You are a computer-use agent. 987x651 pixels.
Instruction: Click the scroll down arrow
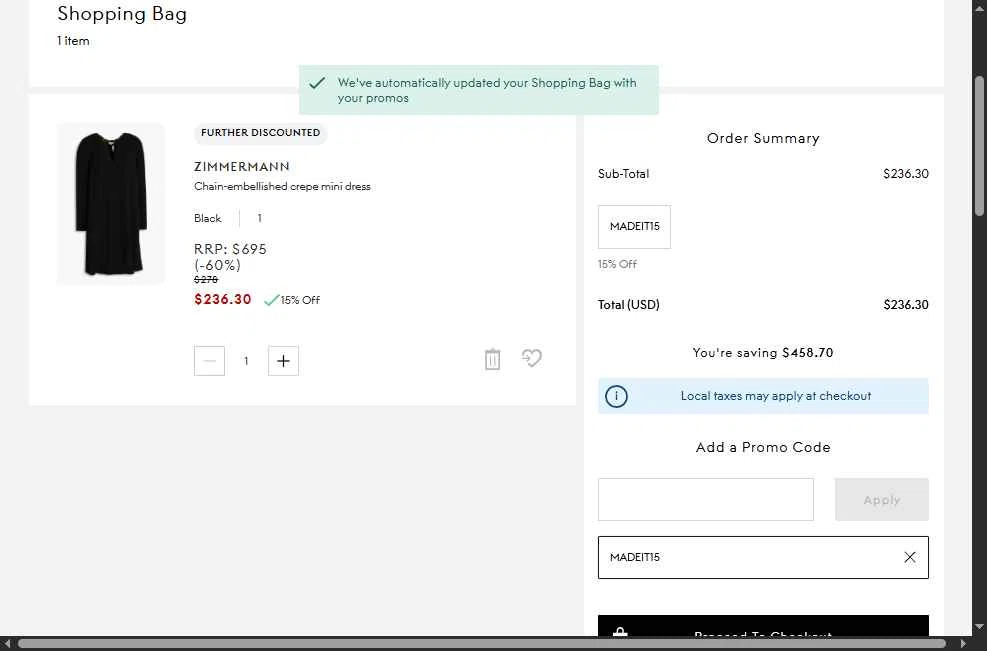pos(979,626)
